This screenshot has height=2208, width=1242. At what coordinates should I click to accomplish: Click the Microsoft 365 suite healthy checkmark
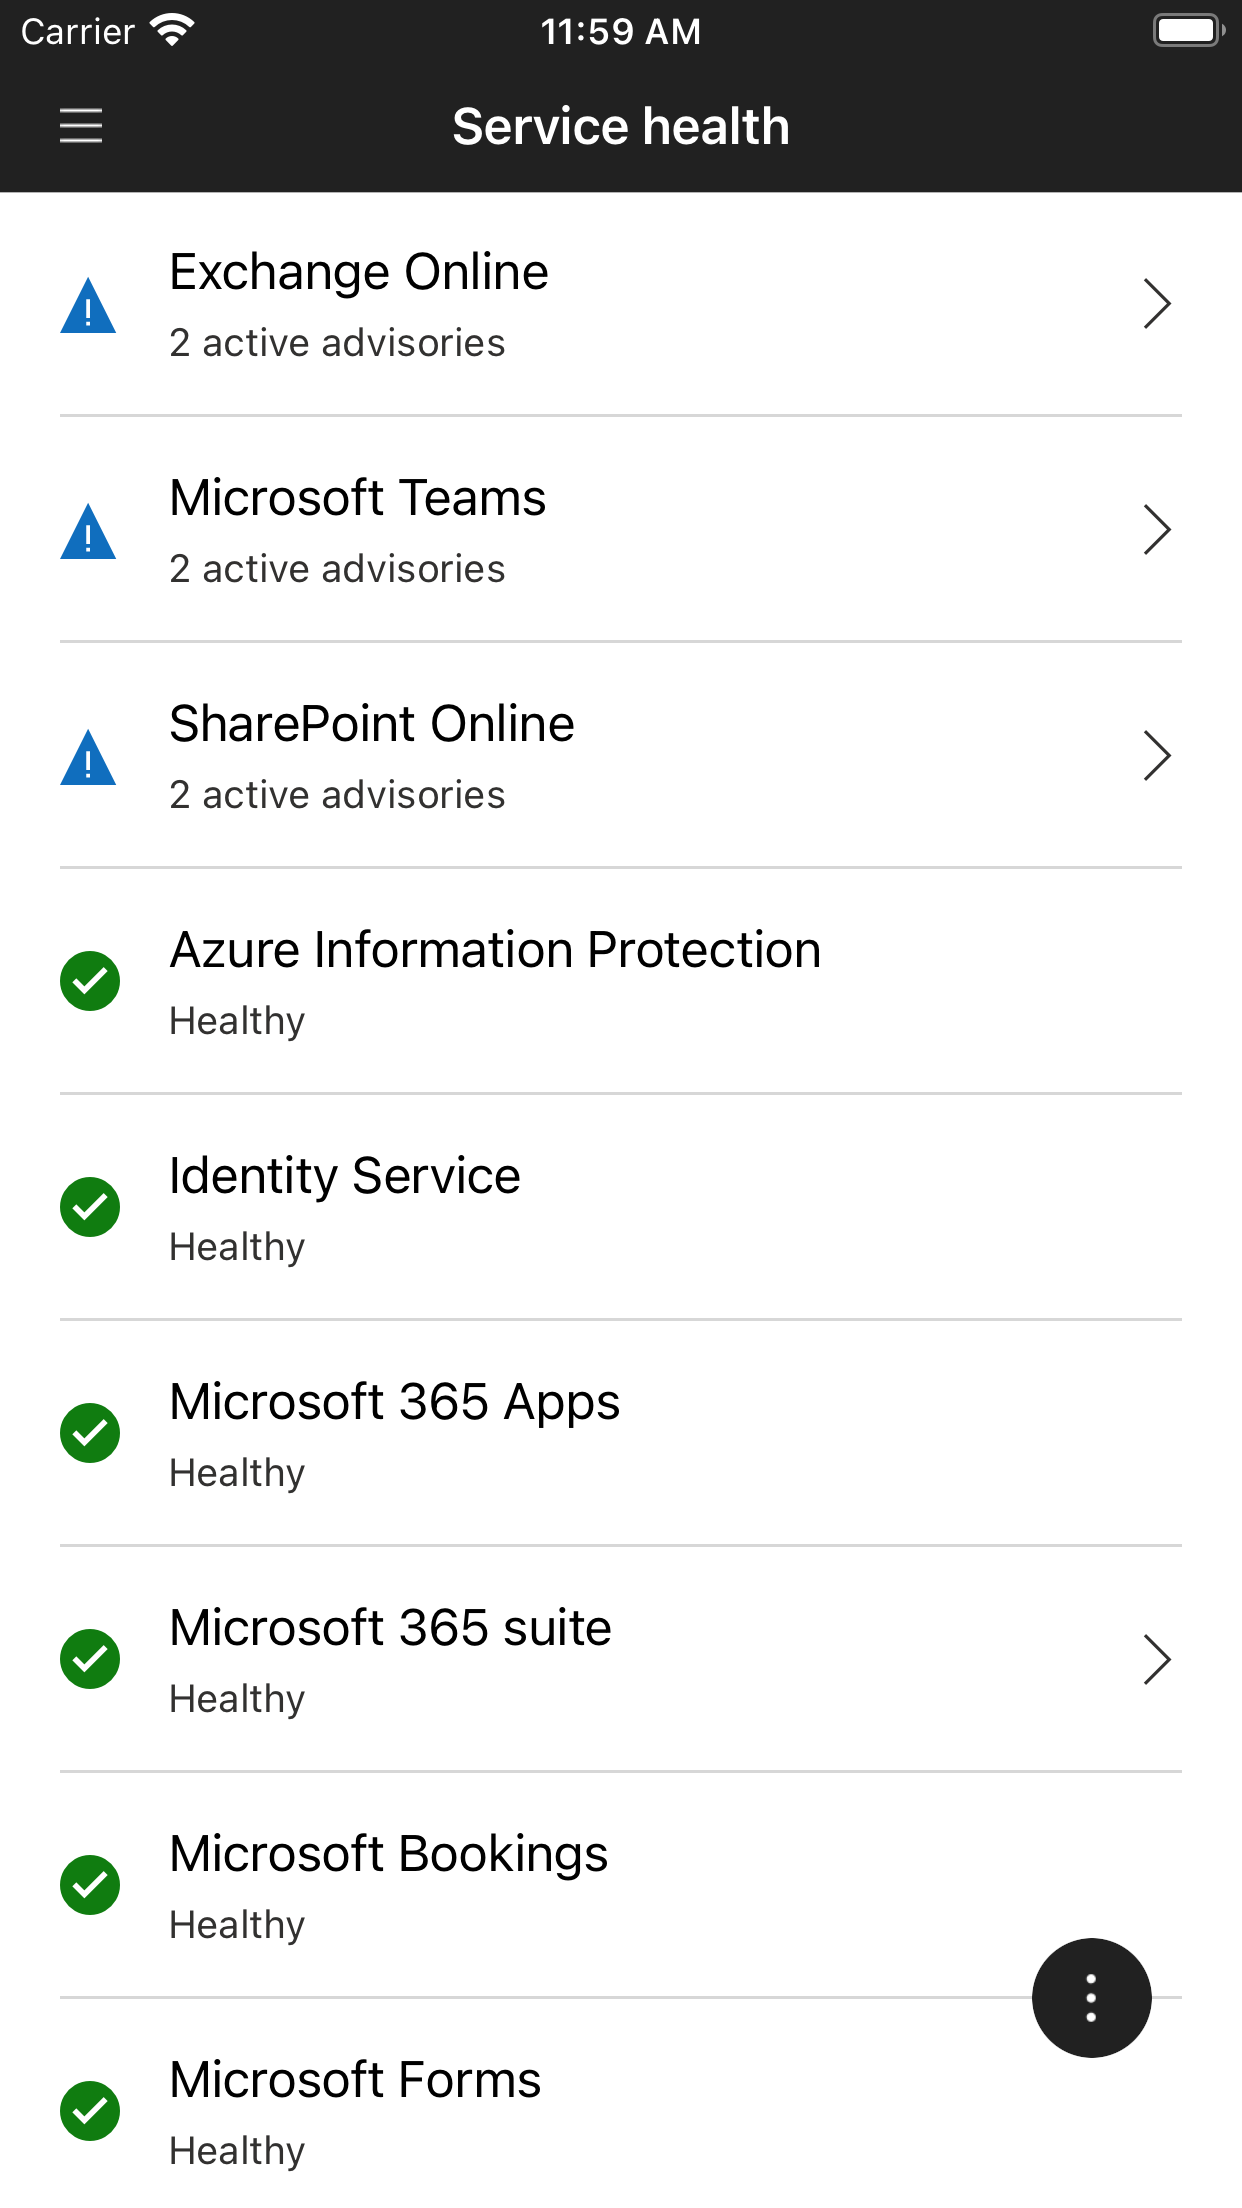pyautogui.click(x=90, y=1659)
